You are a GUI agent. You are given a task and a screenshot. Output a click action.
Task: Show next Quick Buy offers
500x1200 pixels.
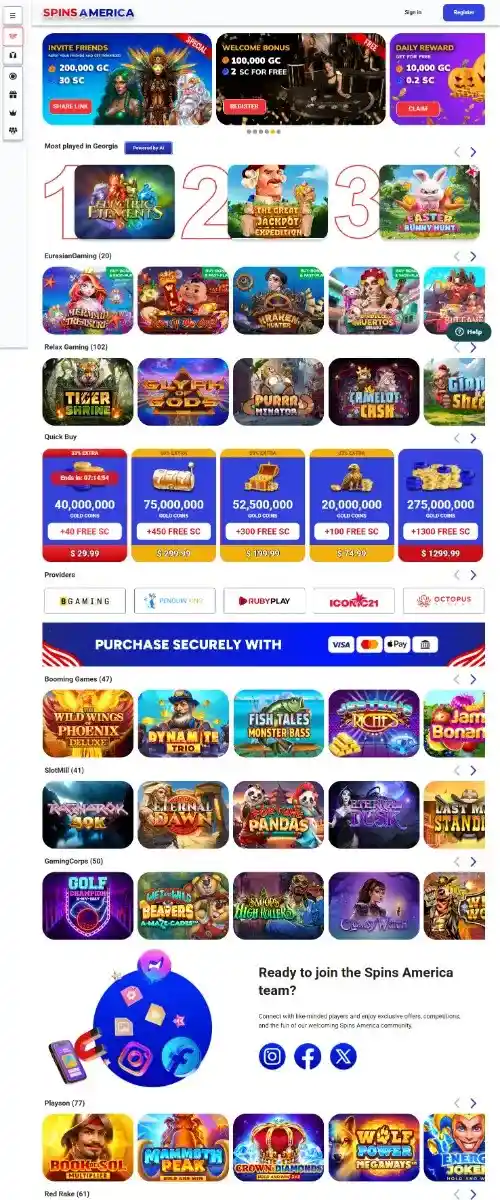pos(473,438)
